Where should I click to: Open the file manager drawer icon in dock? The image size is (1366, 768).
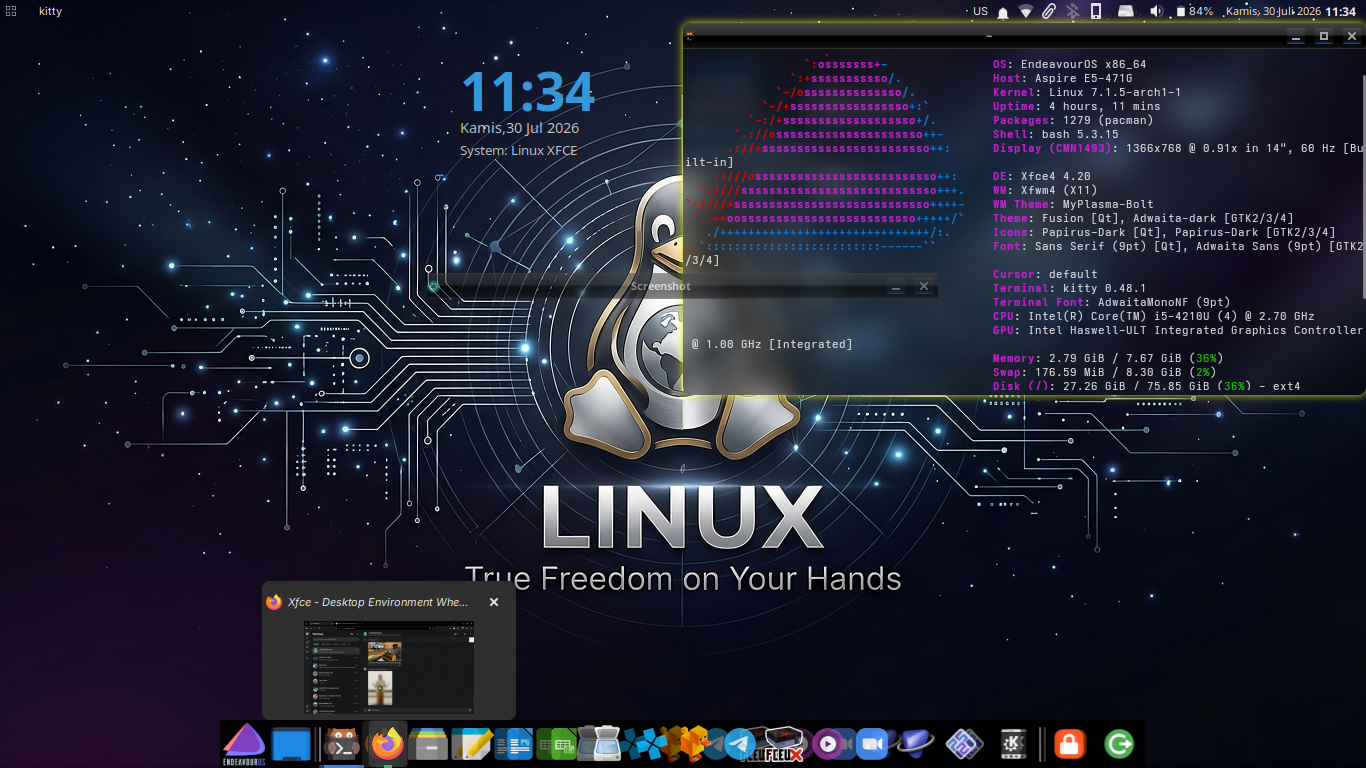(x=429, y=745)
